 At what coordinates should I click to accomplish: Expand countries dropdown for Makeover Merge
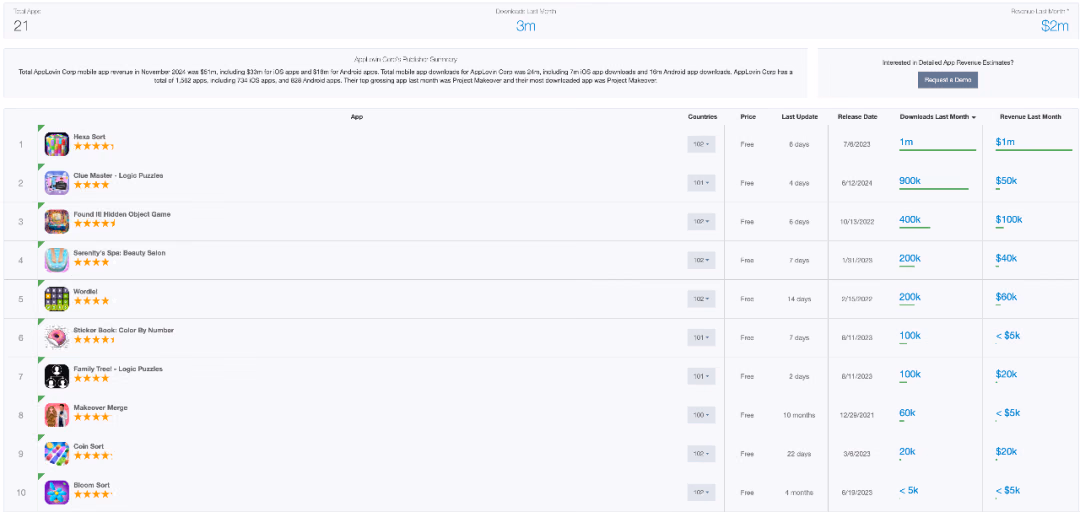(701, 415)
